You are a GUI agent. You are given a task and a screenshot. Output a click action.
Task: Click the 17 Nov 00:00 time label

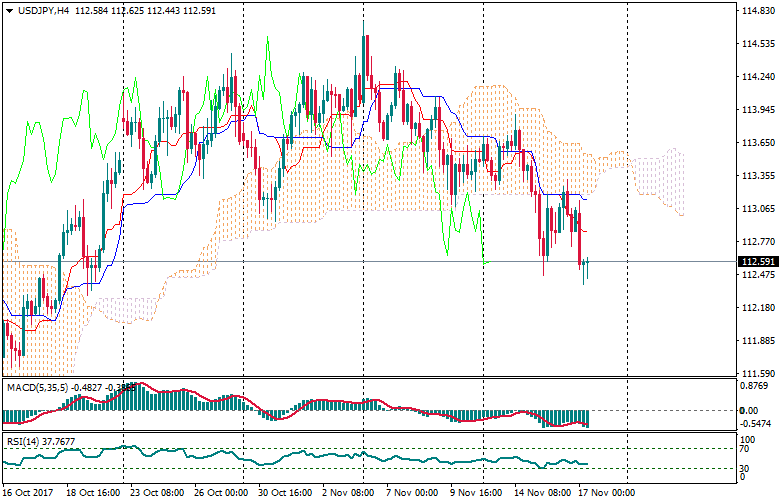pos(605,494)
